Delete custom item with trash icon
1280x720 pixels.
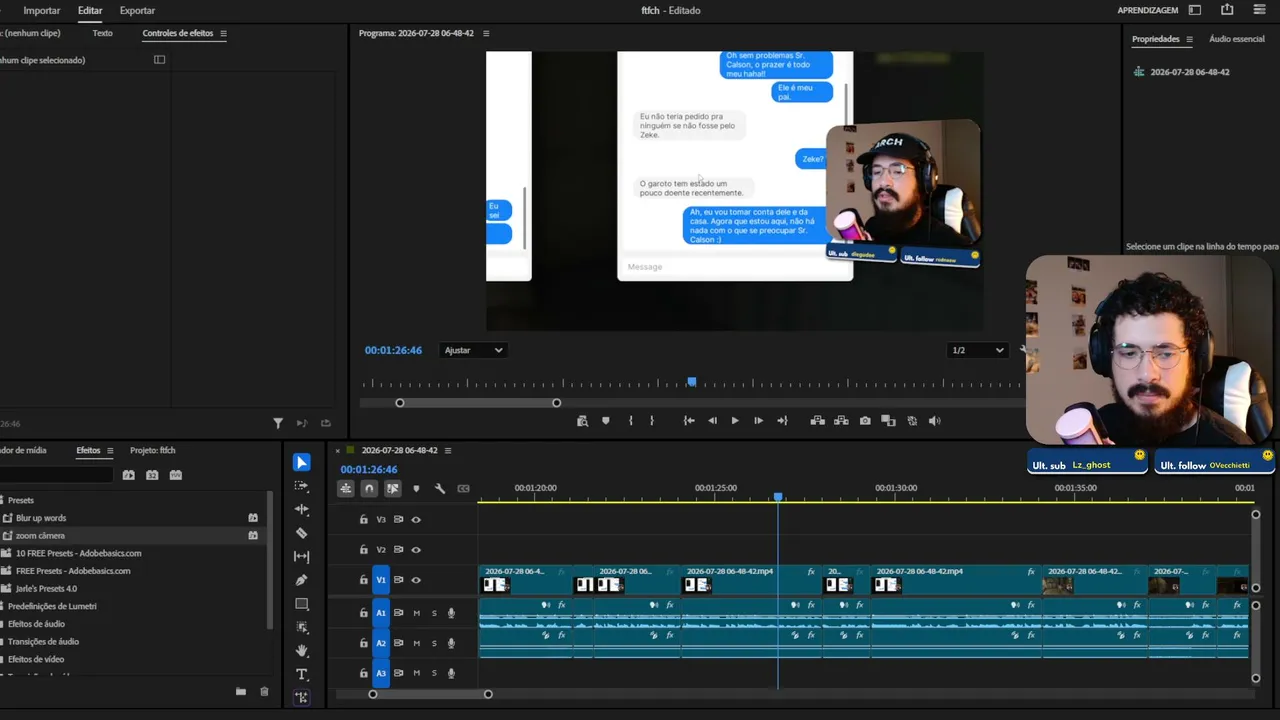[264, 691]
